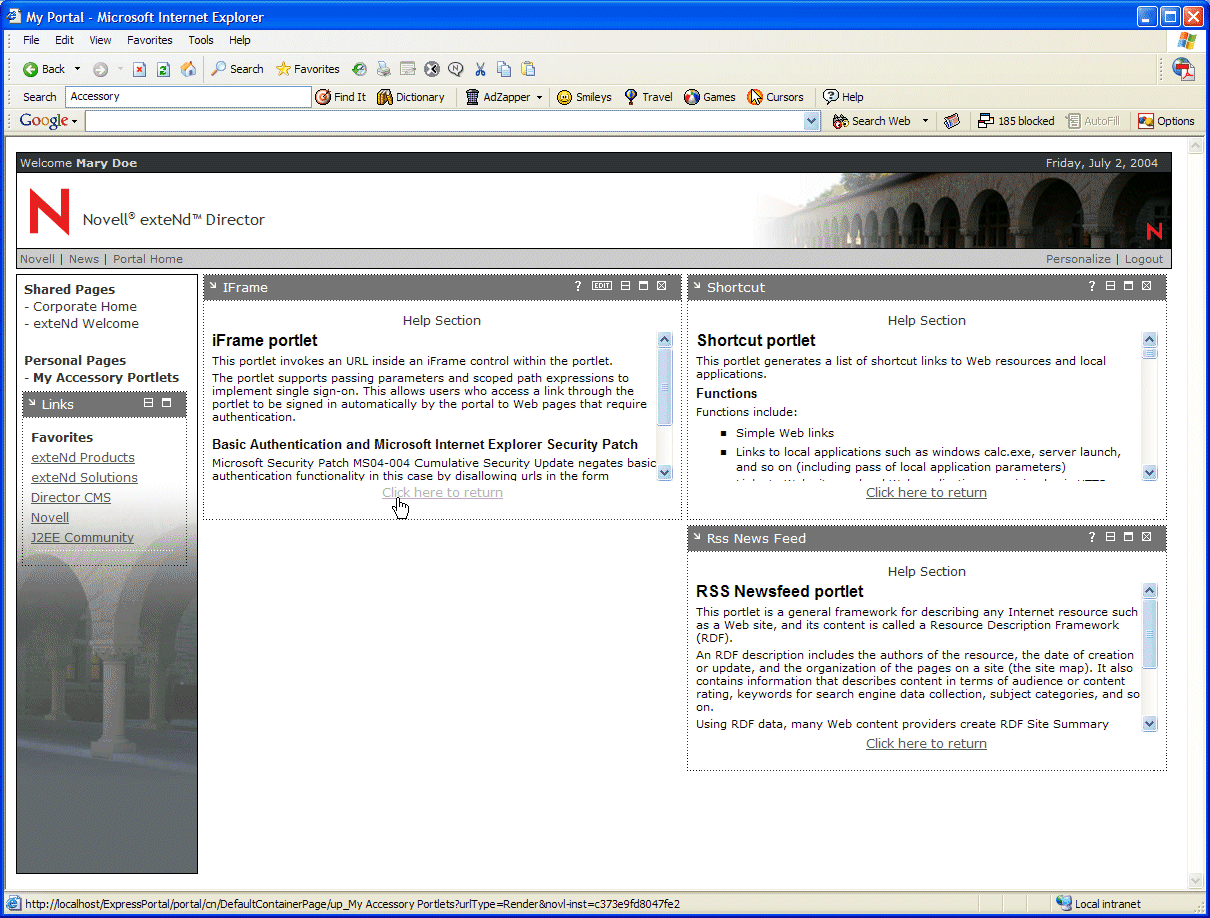
Task: Remove the Rss News Feed portlet
Action: (1146, 537)
